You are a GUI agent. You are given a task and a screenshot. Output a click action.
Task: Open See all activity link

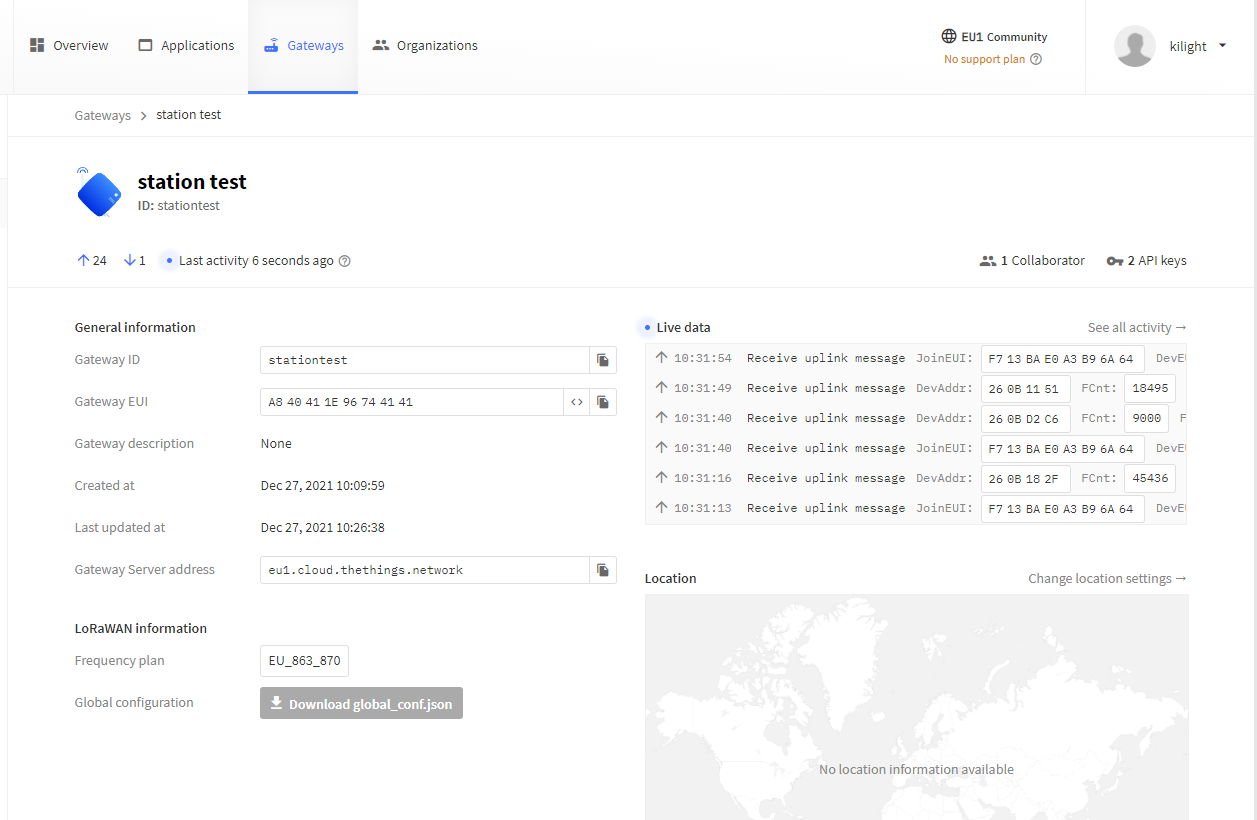click(1137, 327)
